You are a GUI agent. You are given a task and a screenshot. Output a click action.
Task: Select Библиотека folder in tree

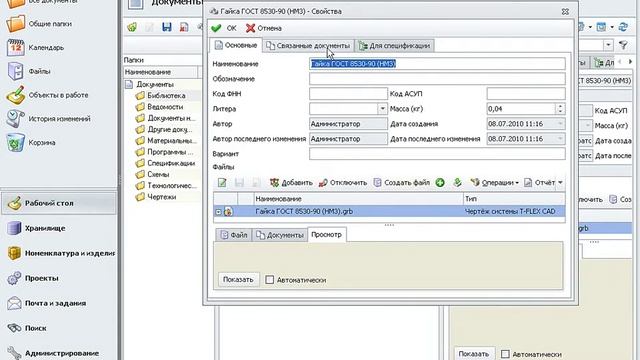point(161,96)
